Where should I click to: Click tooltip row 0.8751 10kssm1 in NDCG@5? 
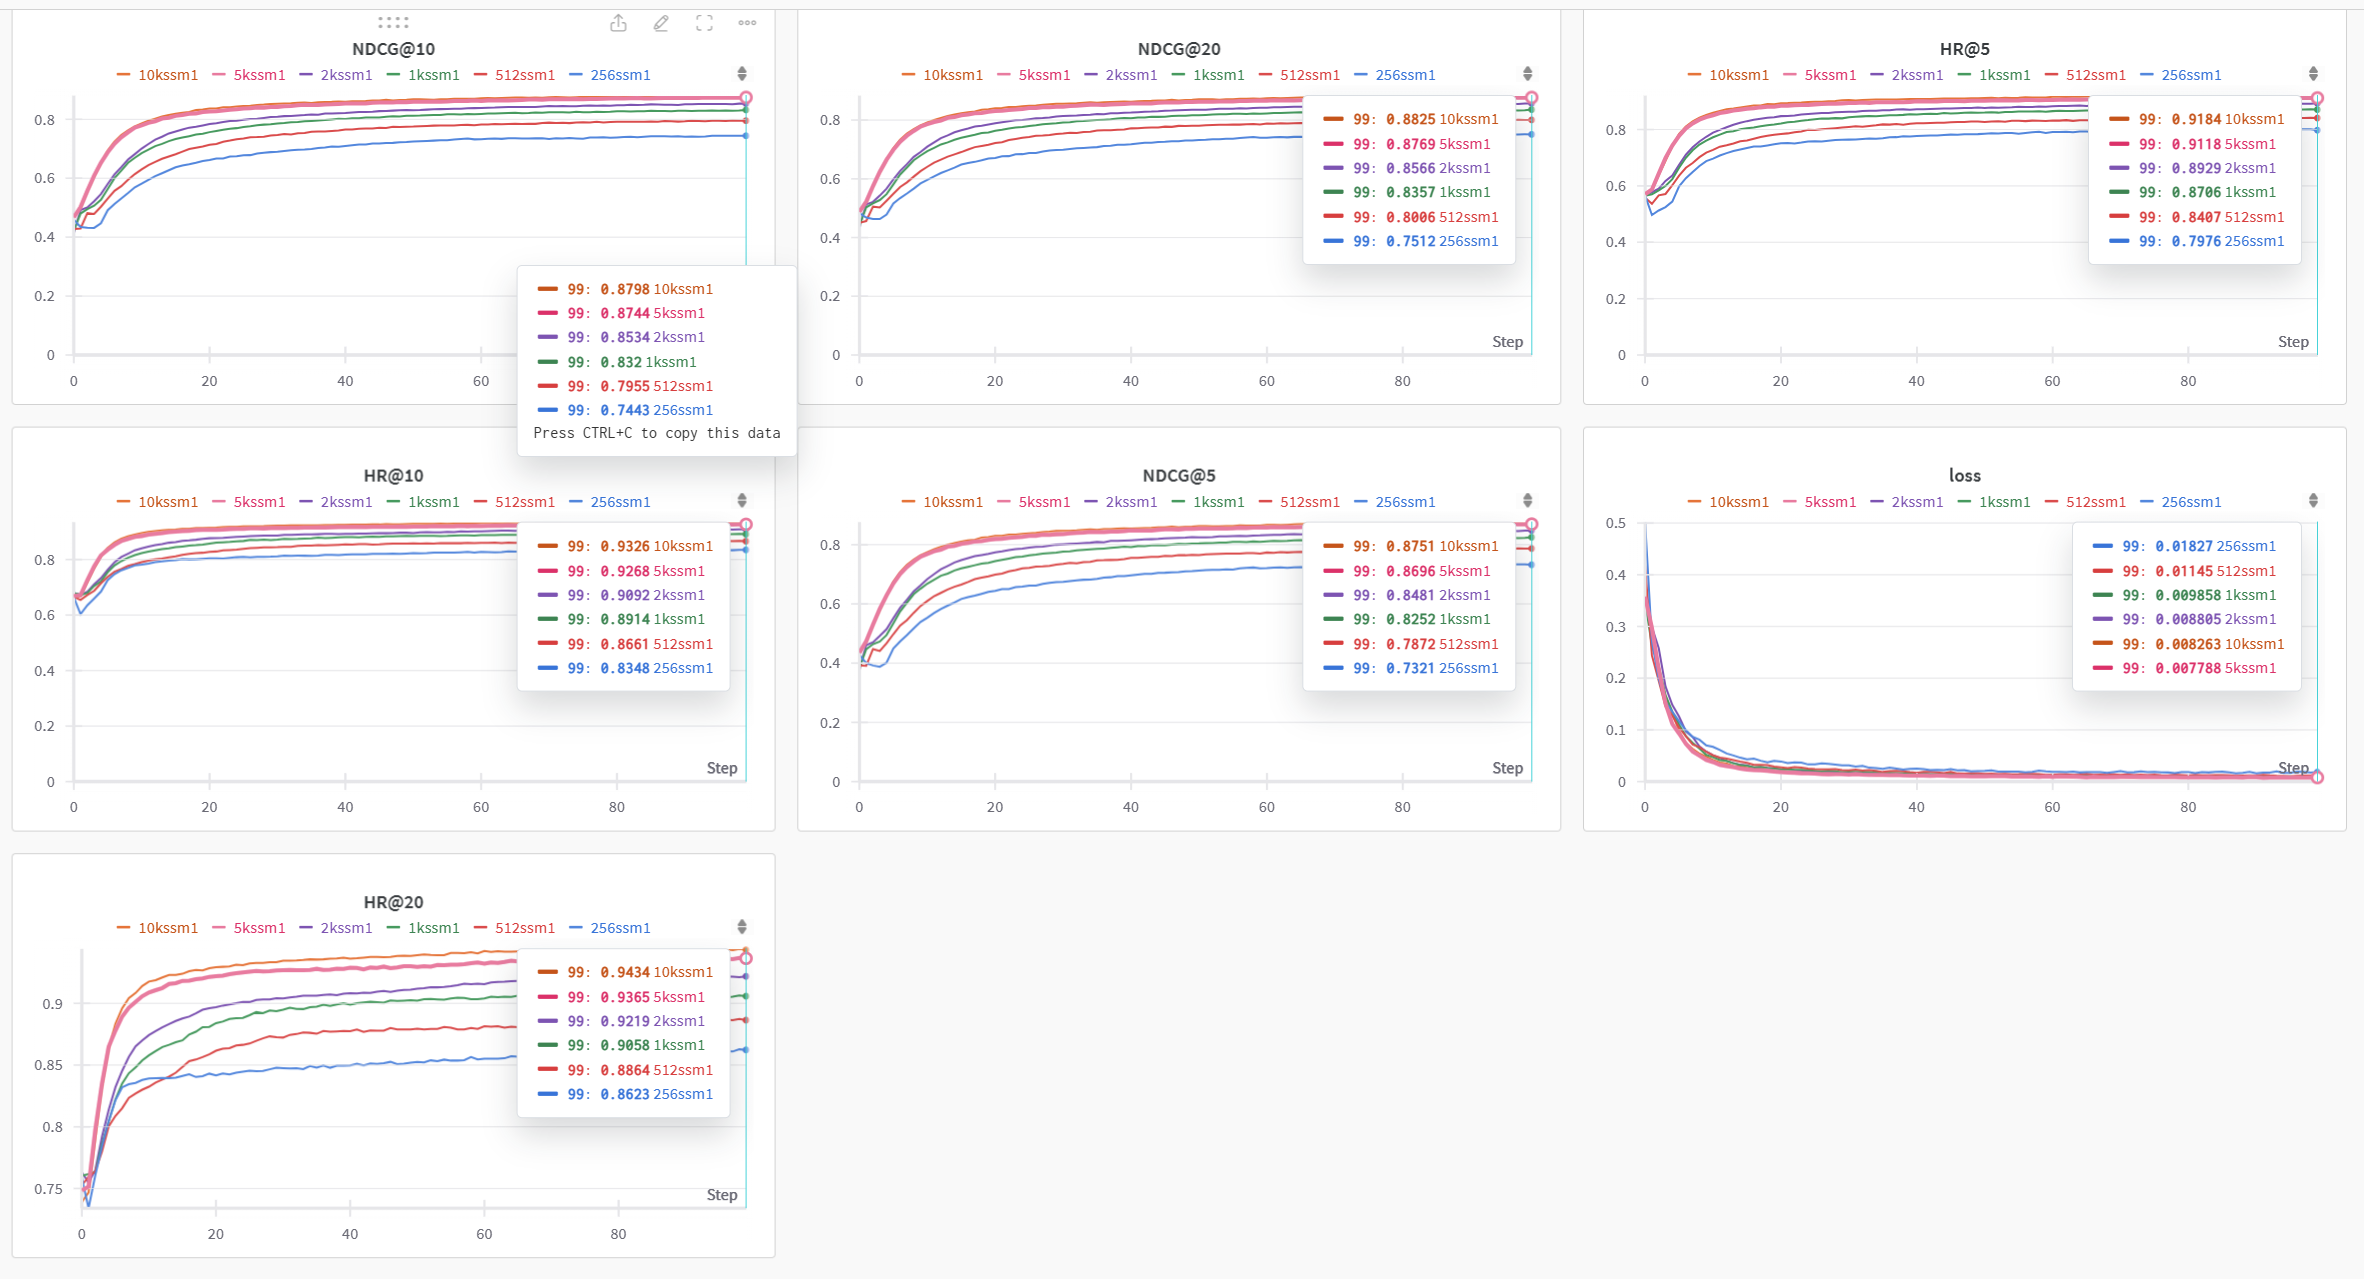(x=1410, y=546)
